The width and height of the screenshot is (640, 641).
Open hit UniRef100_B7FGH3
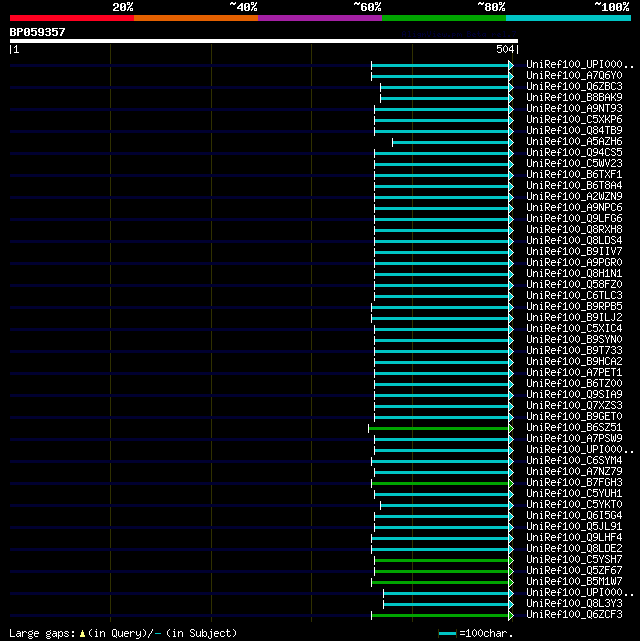[x=574, y=483]
